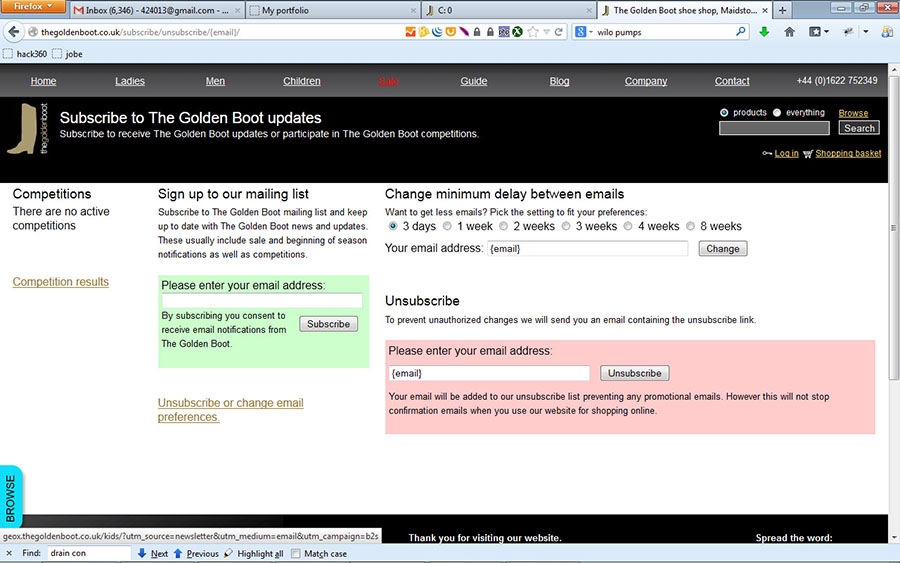900x563 pixels.
Task: Open hack360 bookmark
Action: click(25, 54)
